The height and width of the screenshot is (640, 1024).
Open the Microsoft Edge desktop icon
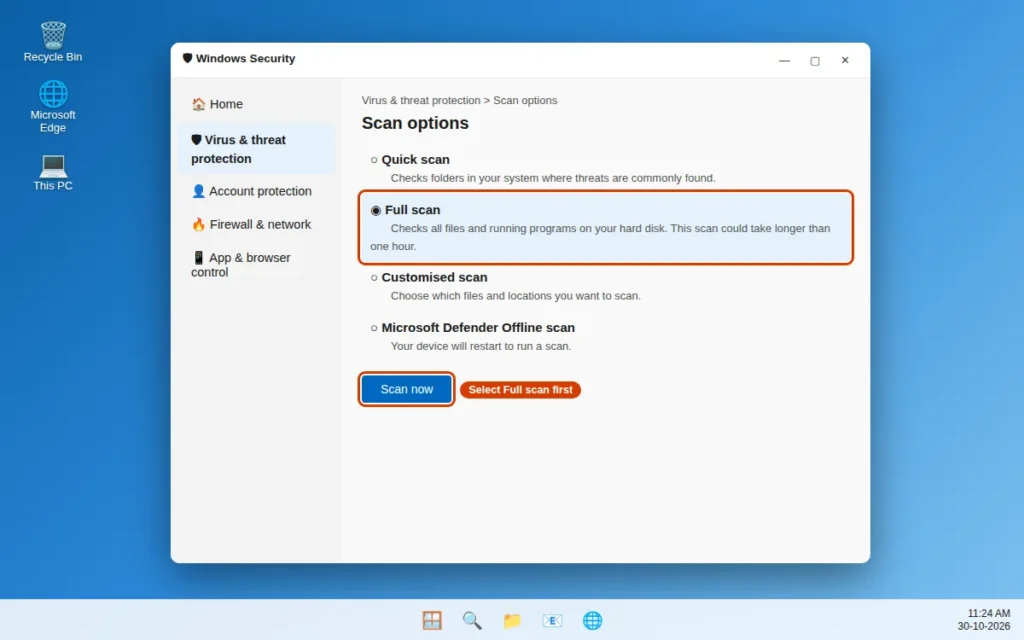pyautogui.click(x=53, y=107)
